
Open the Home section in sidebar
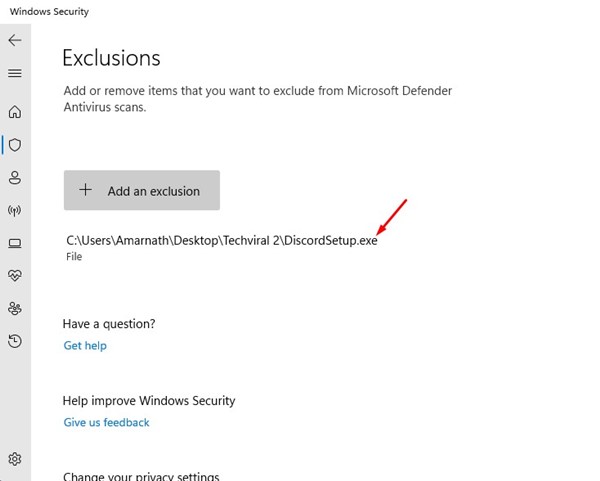[x=14, y=112]
